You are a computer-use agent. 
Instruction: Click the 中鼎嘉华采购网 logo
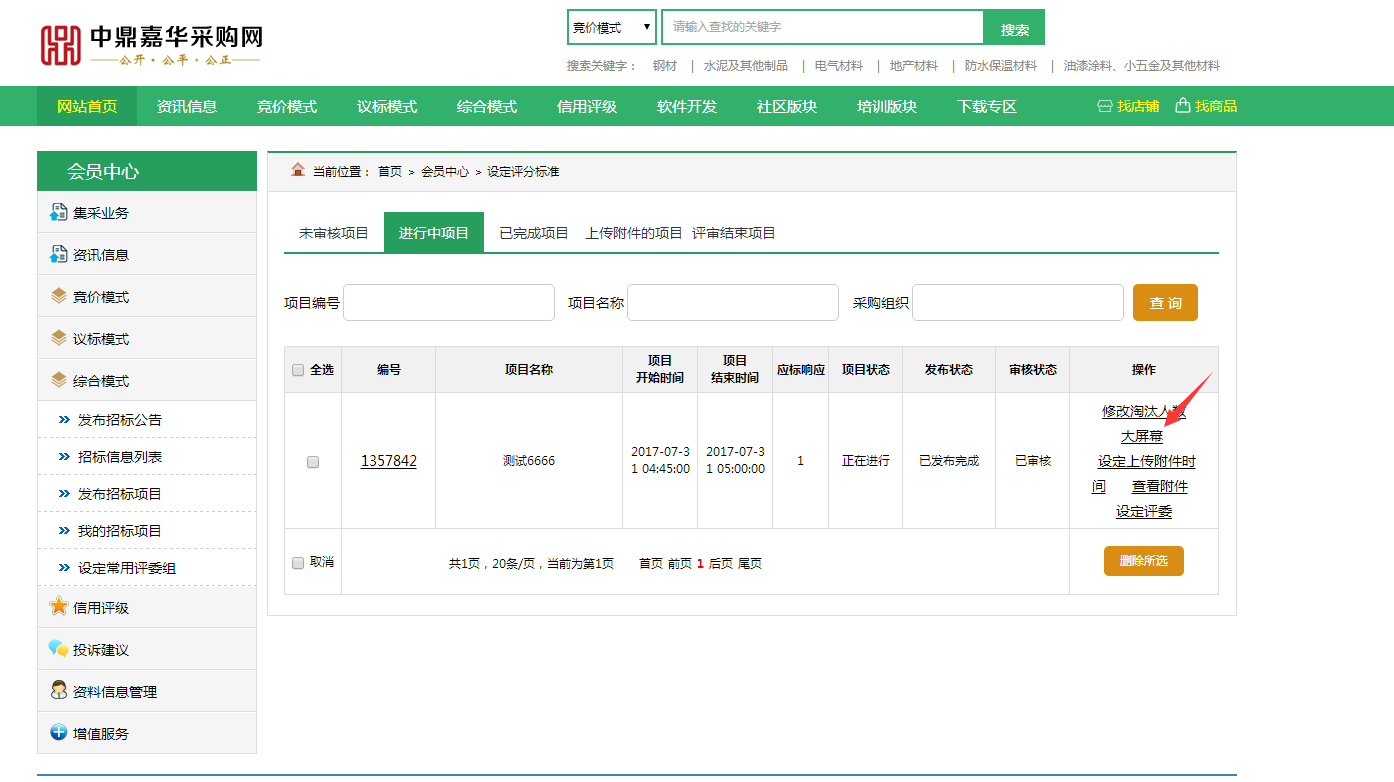pyautogui.click(x=151, y=44)
